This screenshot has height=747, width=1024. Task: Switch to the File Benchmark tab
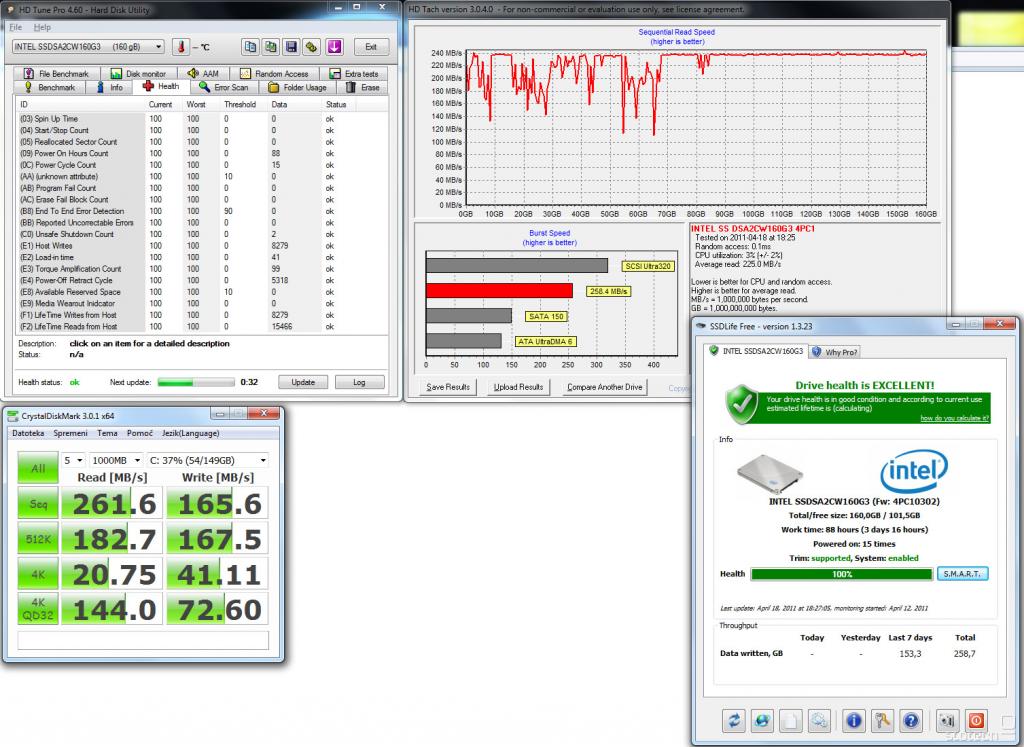56,74
